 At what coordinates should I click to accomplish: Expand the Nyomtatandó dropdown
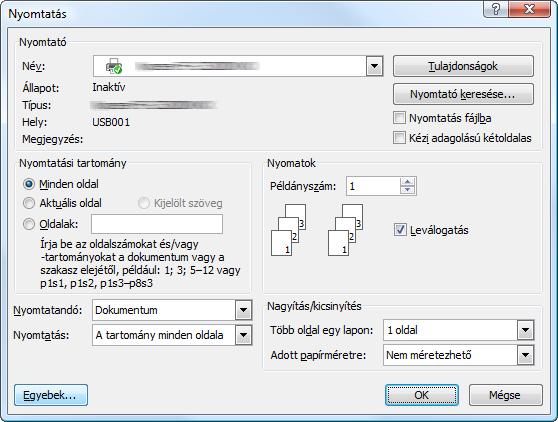[x=243, y=310]
